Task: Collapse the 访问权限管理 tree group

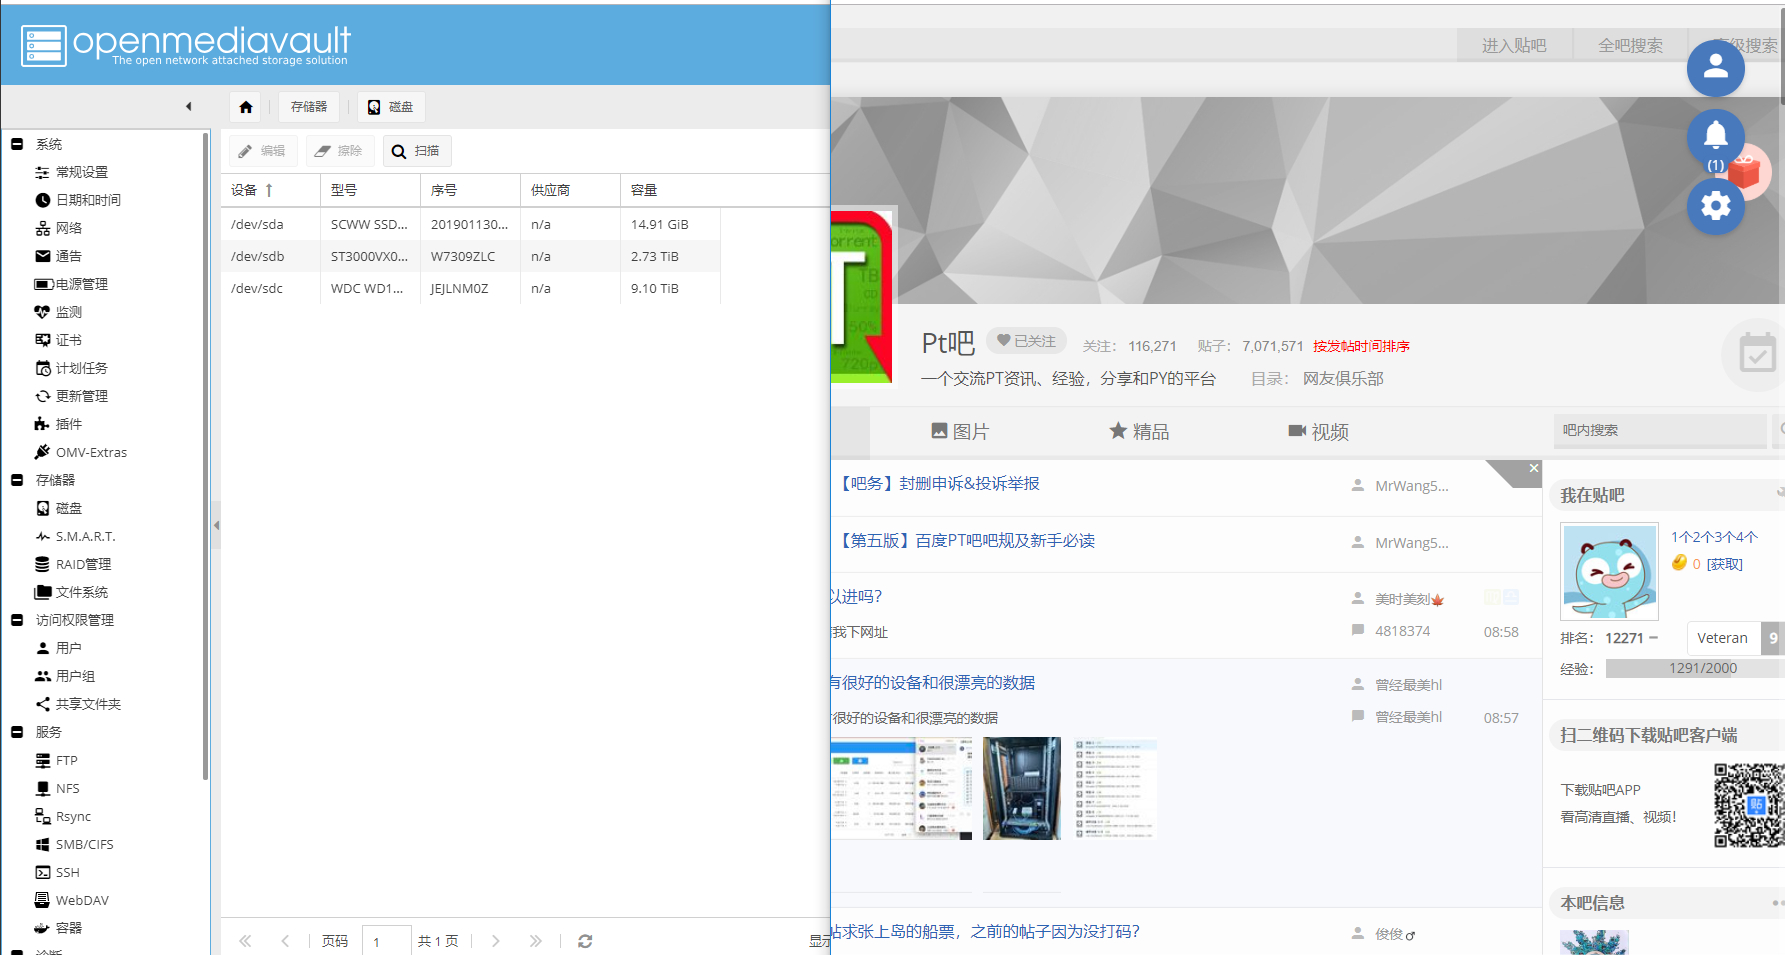Action: coord(17,620)
